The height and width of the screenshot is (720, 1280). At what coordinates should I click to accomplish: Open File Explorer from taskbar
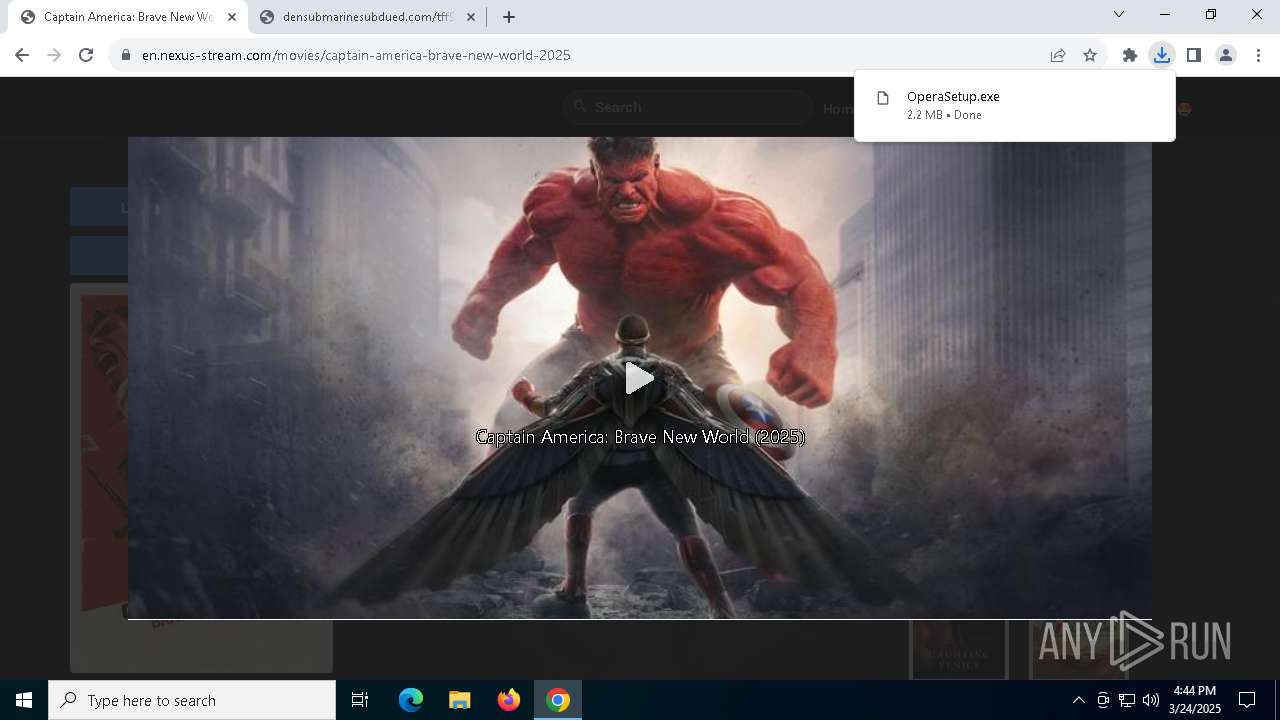(460, 700)
